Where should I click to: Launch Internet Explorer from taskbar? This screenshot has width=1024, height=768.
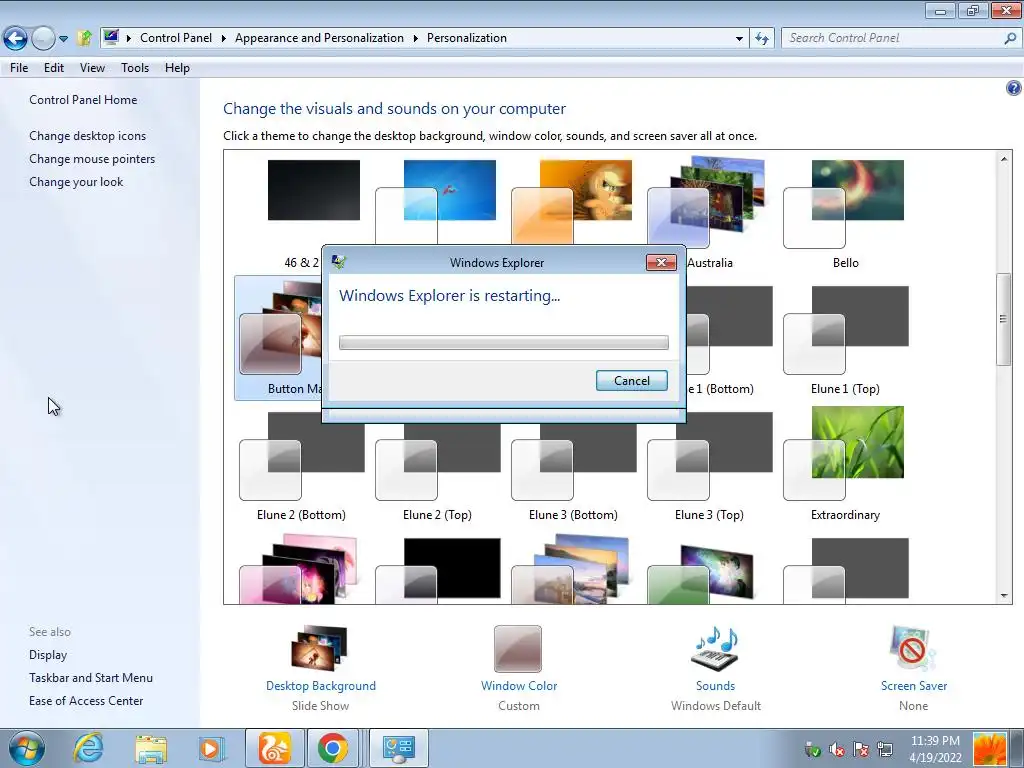point(88,748)
